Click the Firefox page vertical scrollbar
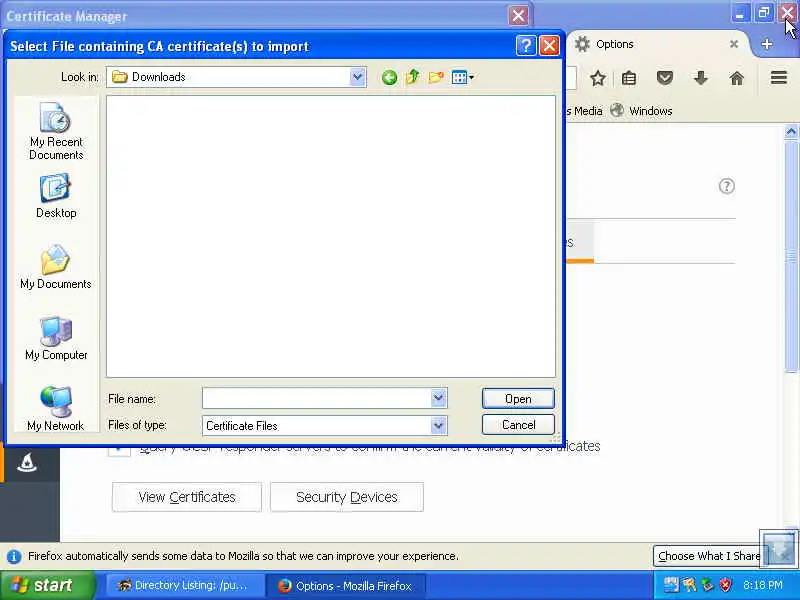 (791, 255)
